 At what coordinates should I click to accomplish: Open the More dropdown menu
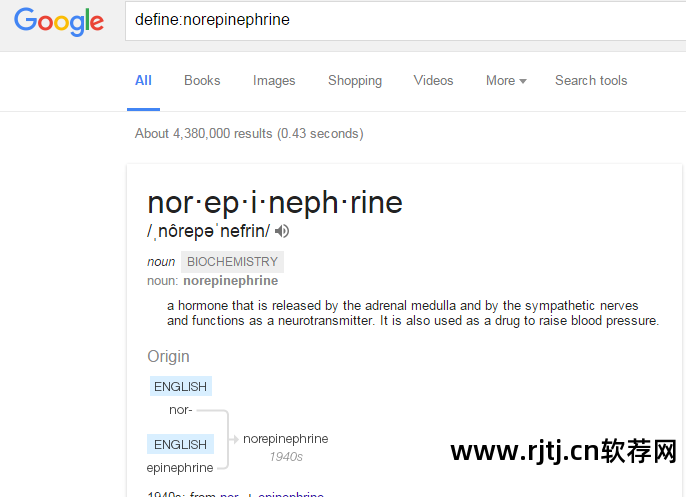pos(506,80)
